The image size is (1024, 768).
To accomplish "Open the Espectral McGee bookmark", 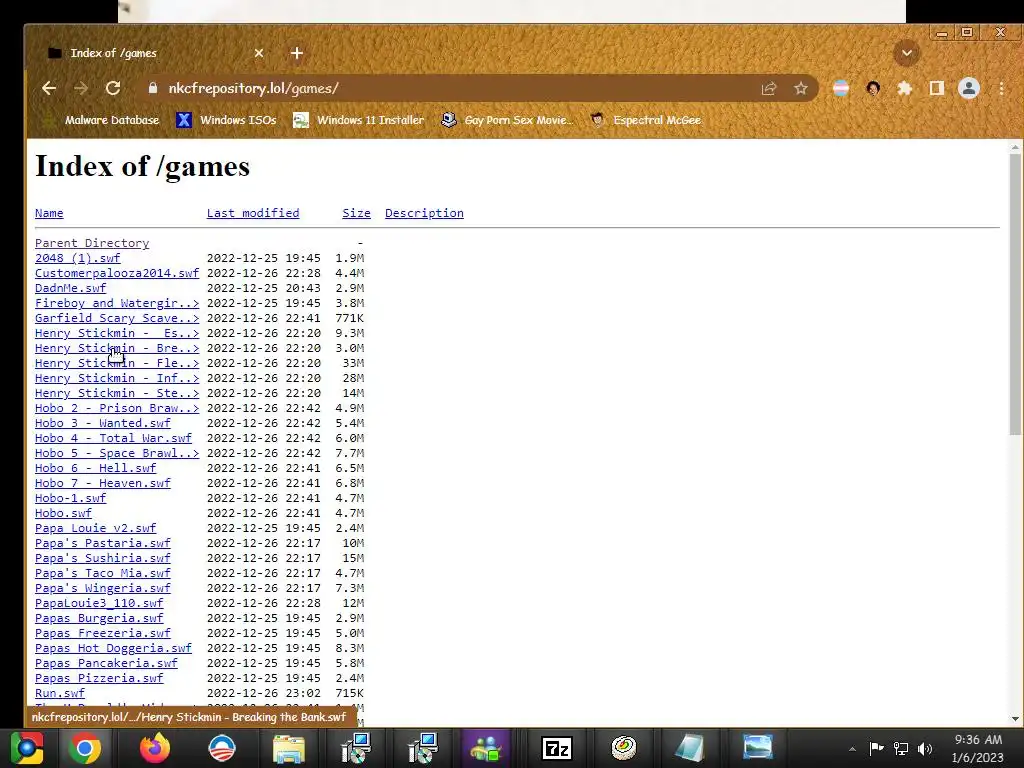I will (645, 120).
